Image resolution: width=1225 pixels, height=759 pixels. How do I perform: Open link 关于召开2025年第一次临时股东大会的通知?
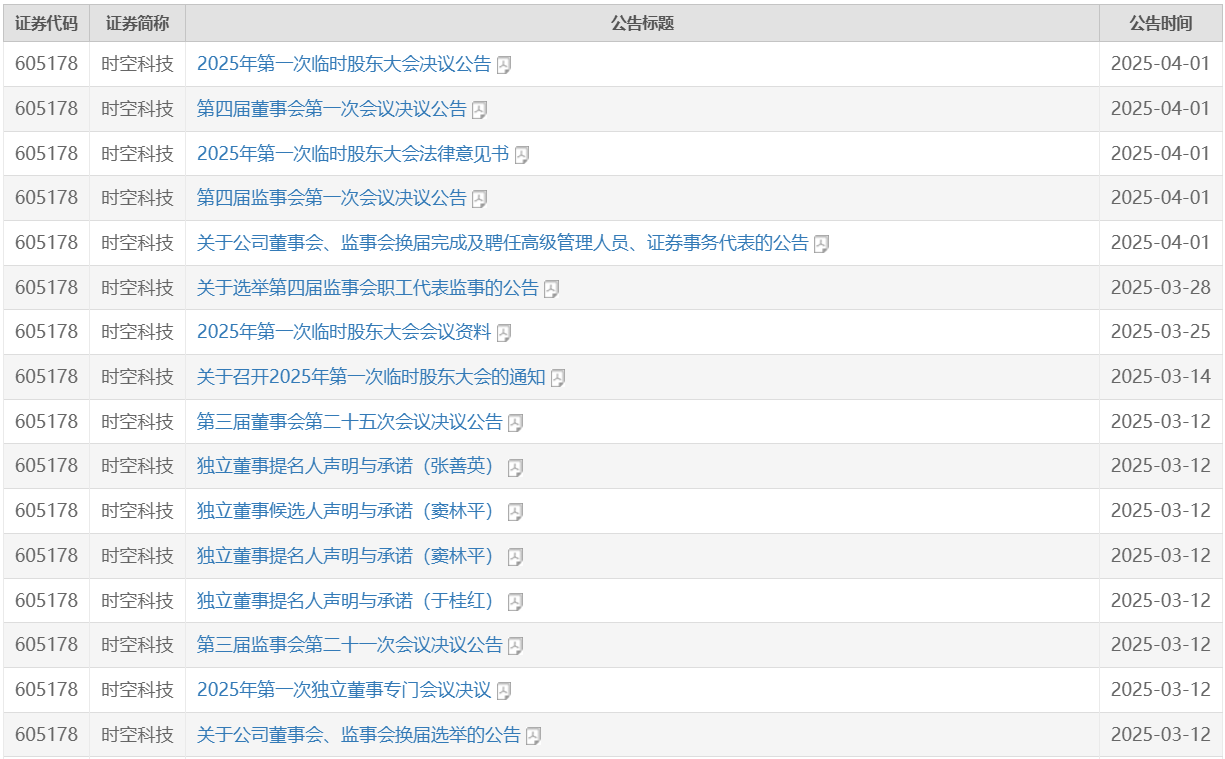(371, 377)
